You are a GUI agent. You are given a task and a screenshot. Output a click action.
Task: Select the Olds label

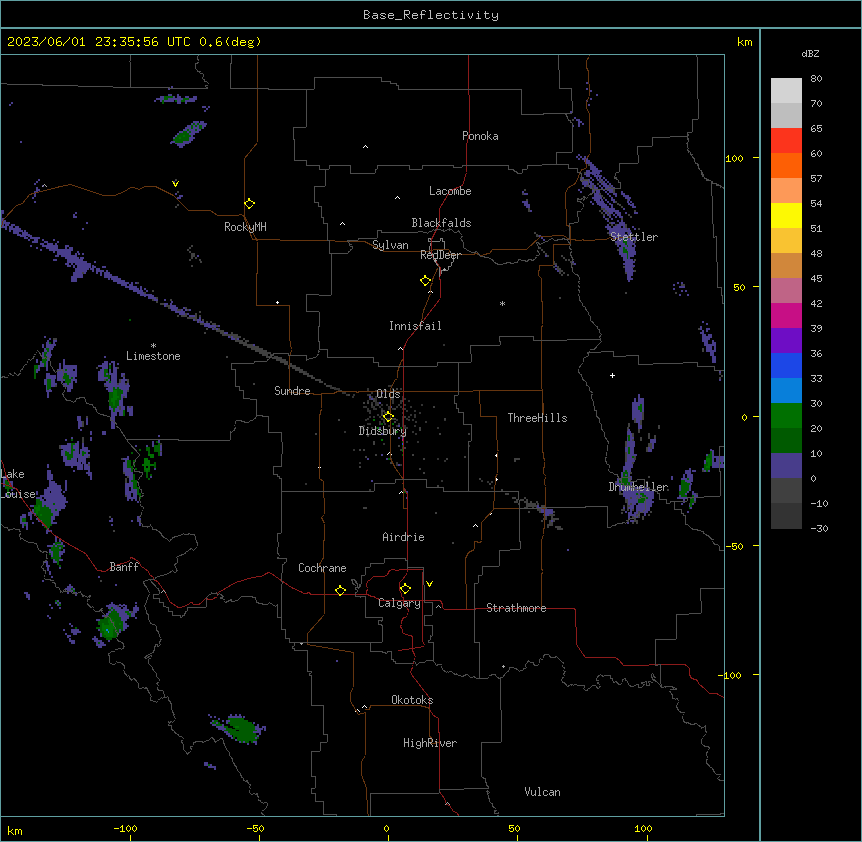pyautogui.click(x=388, y=394)
